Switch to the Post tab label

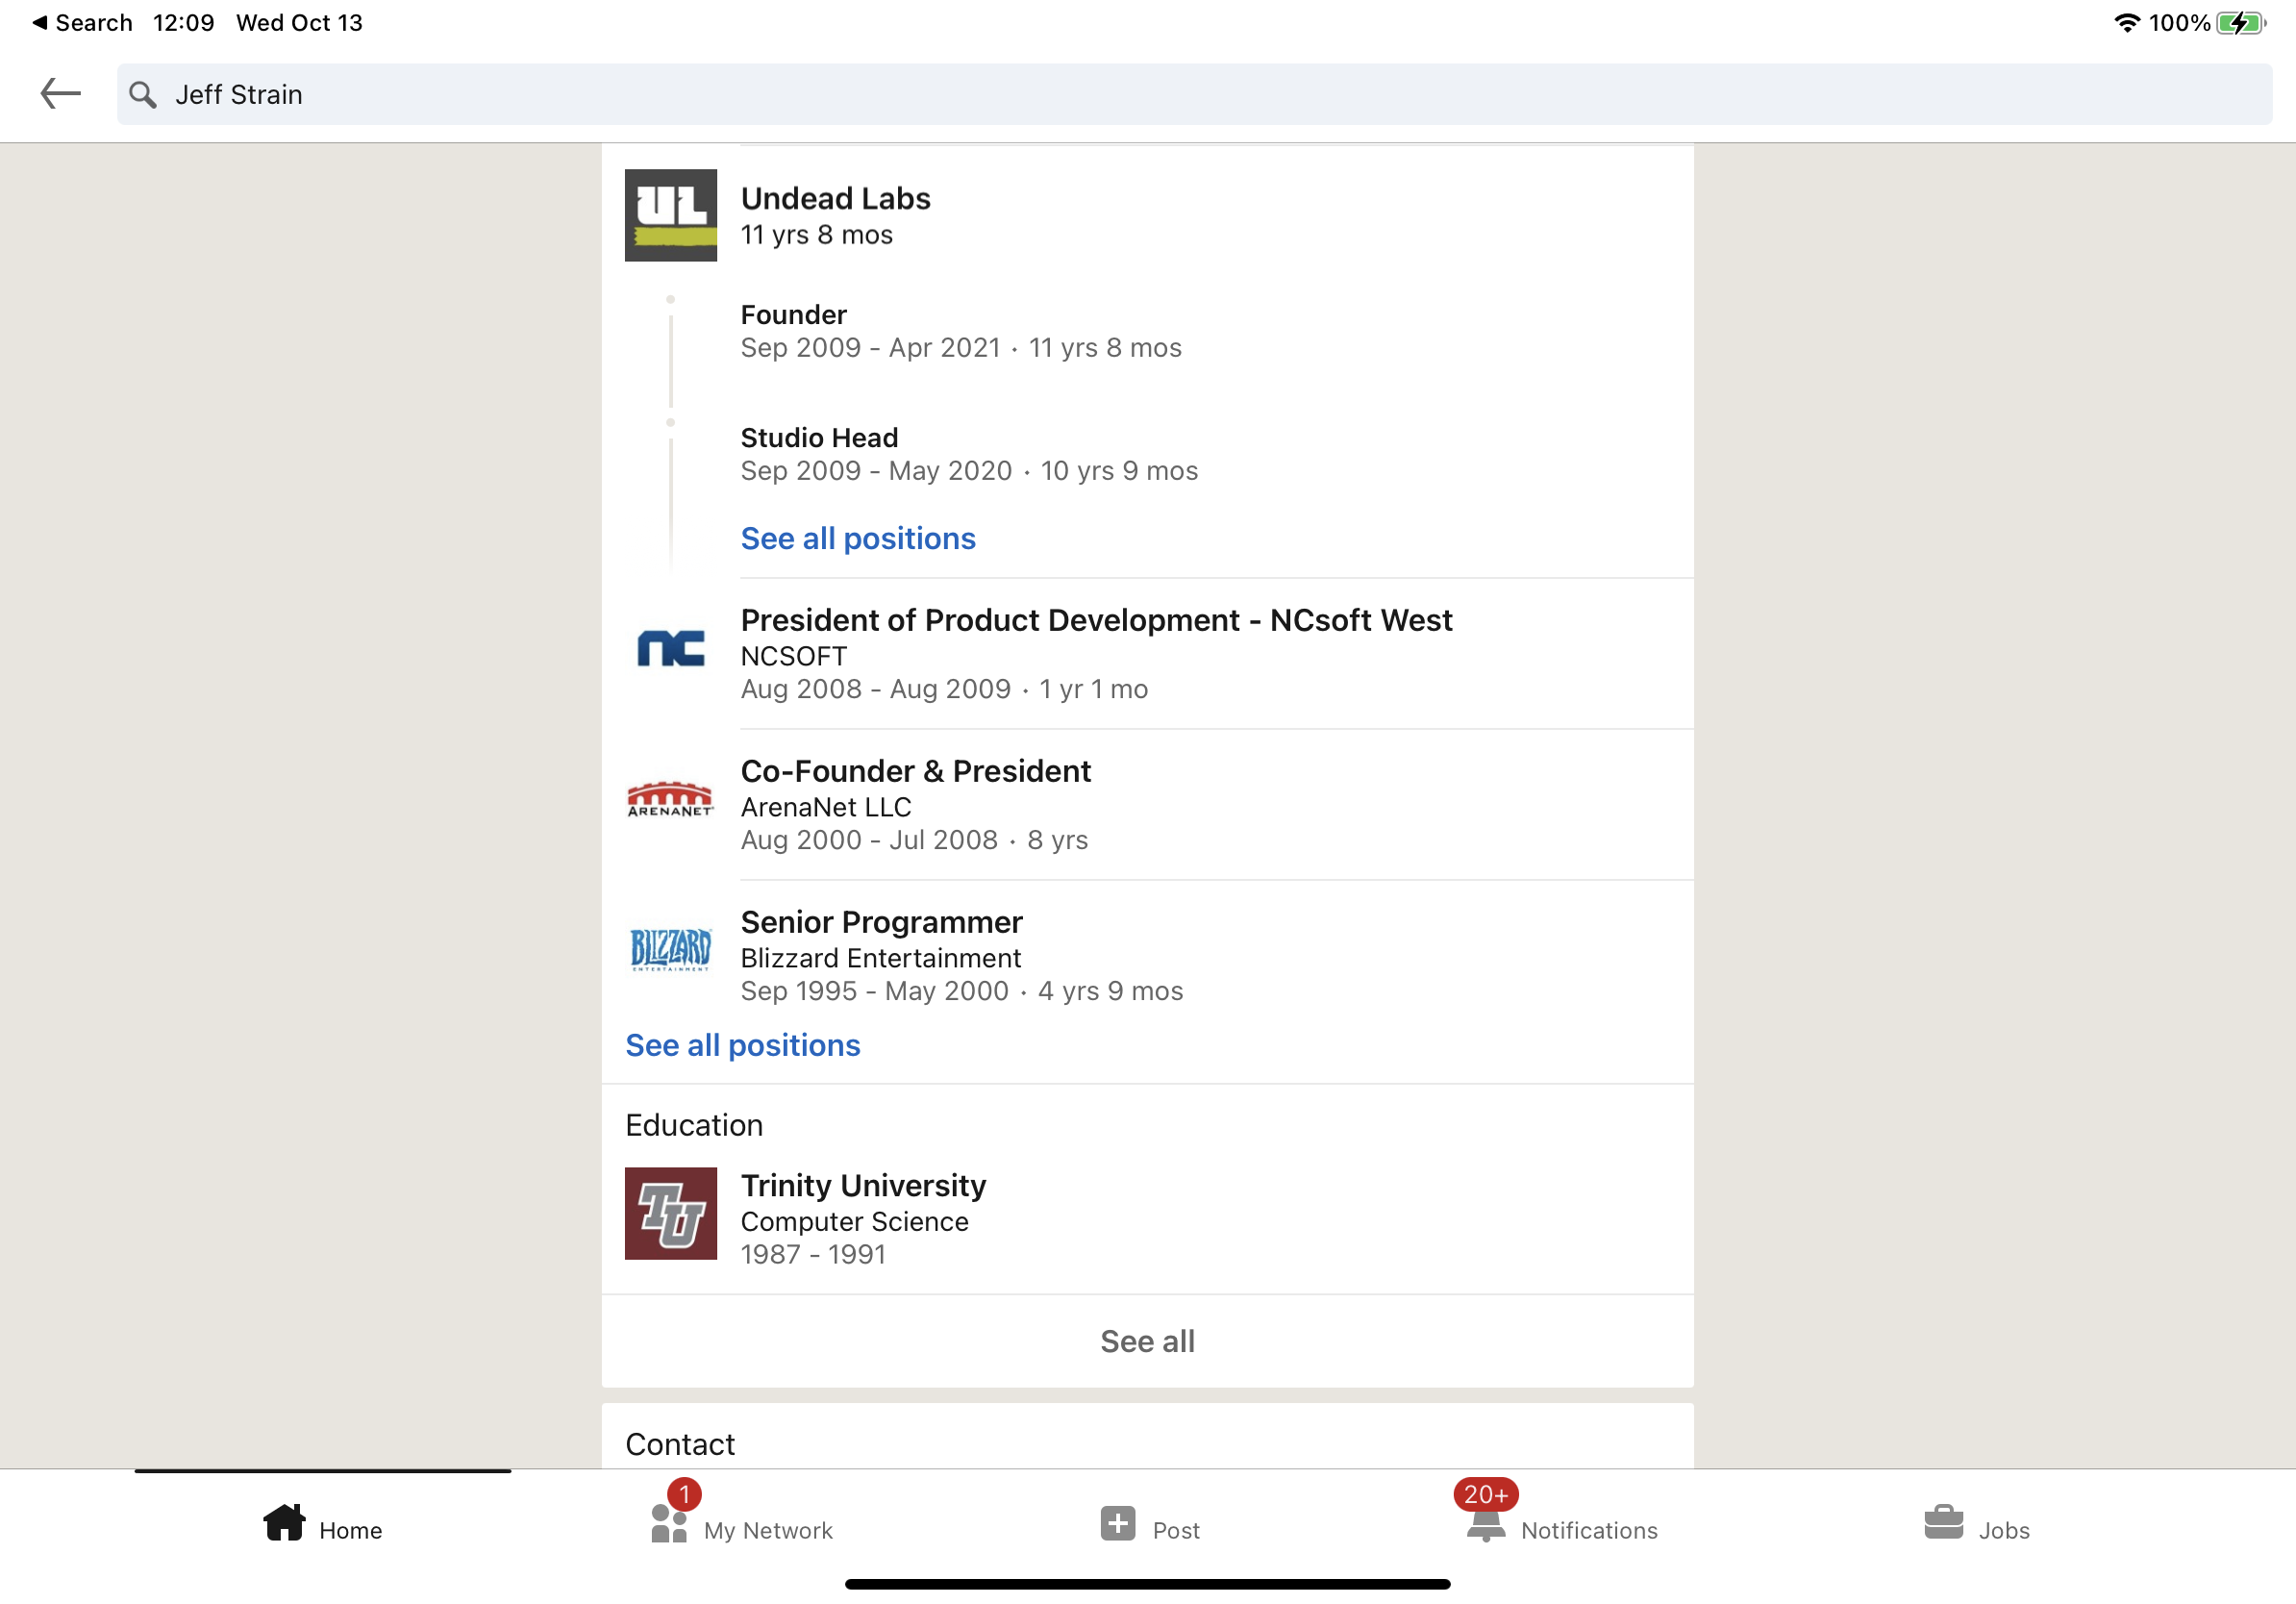pos(1176,1531)
